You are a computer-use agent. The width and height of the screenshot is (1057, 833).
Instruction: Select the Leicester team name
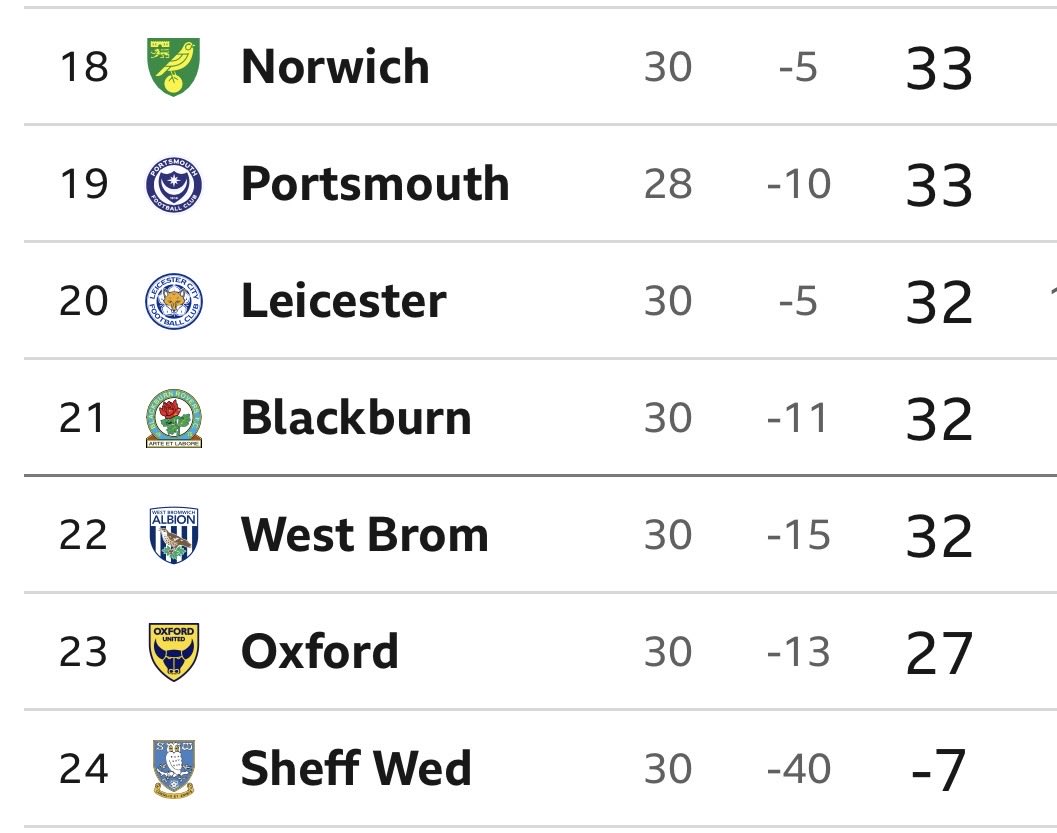coord(343,301)
